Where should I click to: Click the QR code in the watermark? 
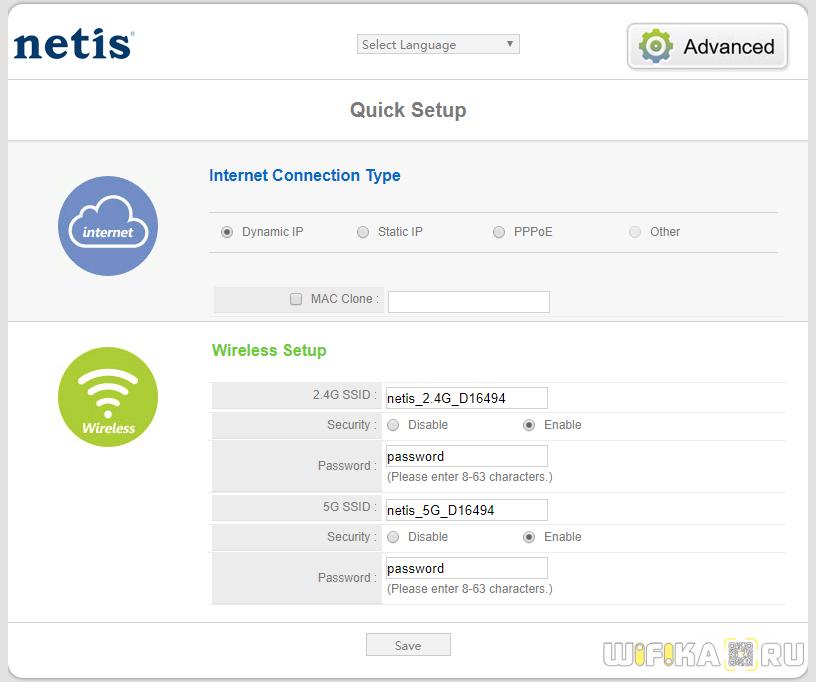pos(741,653)
